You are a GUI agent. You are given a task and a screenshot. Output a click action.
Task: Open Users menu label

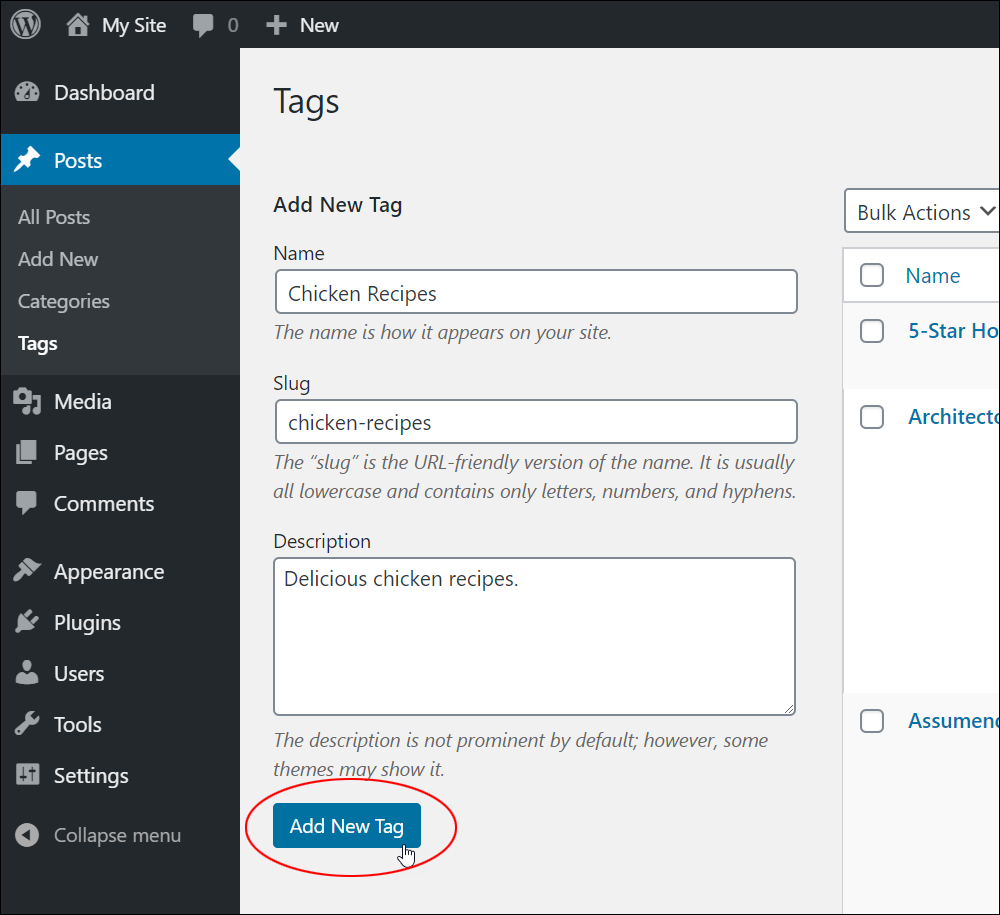79,673
